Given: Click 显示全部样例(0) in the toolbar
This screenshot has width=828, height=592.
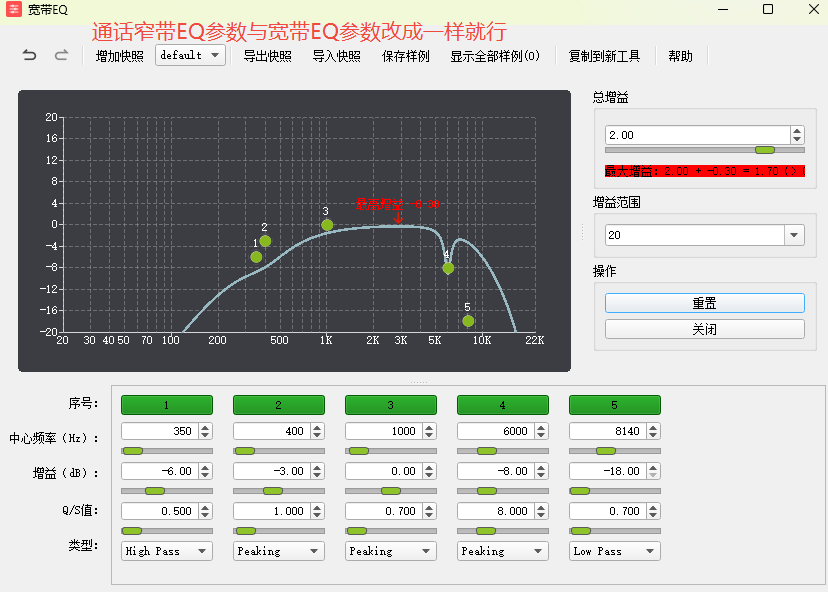Looking at the screenshot, I should [x=495, y=56].
